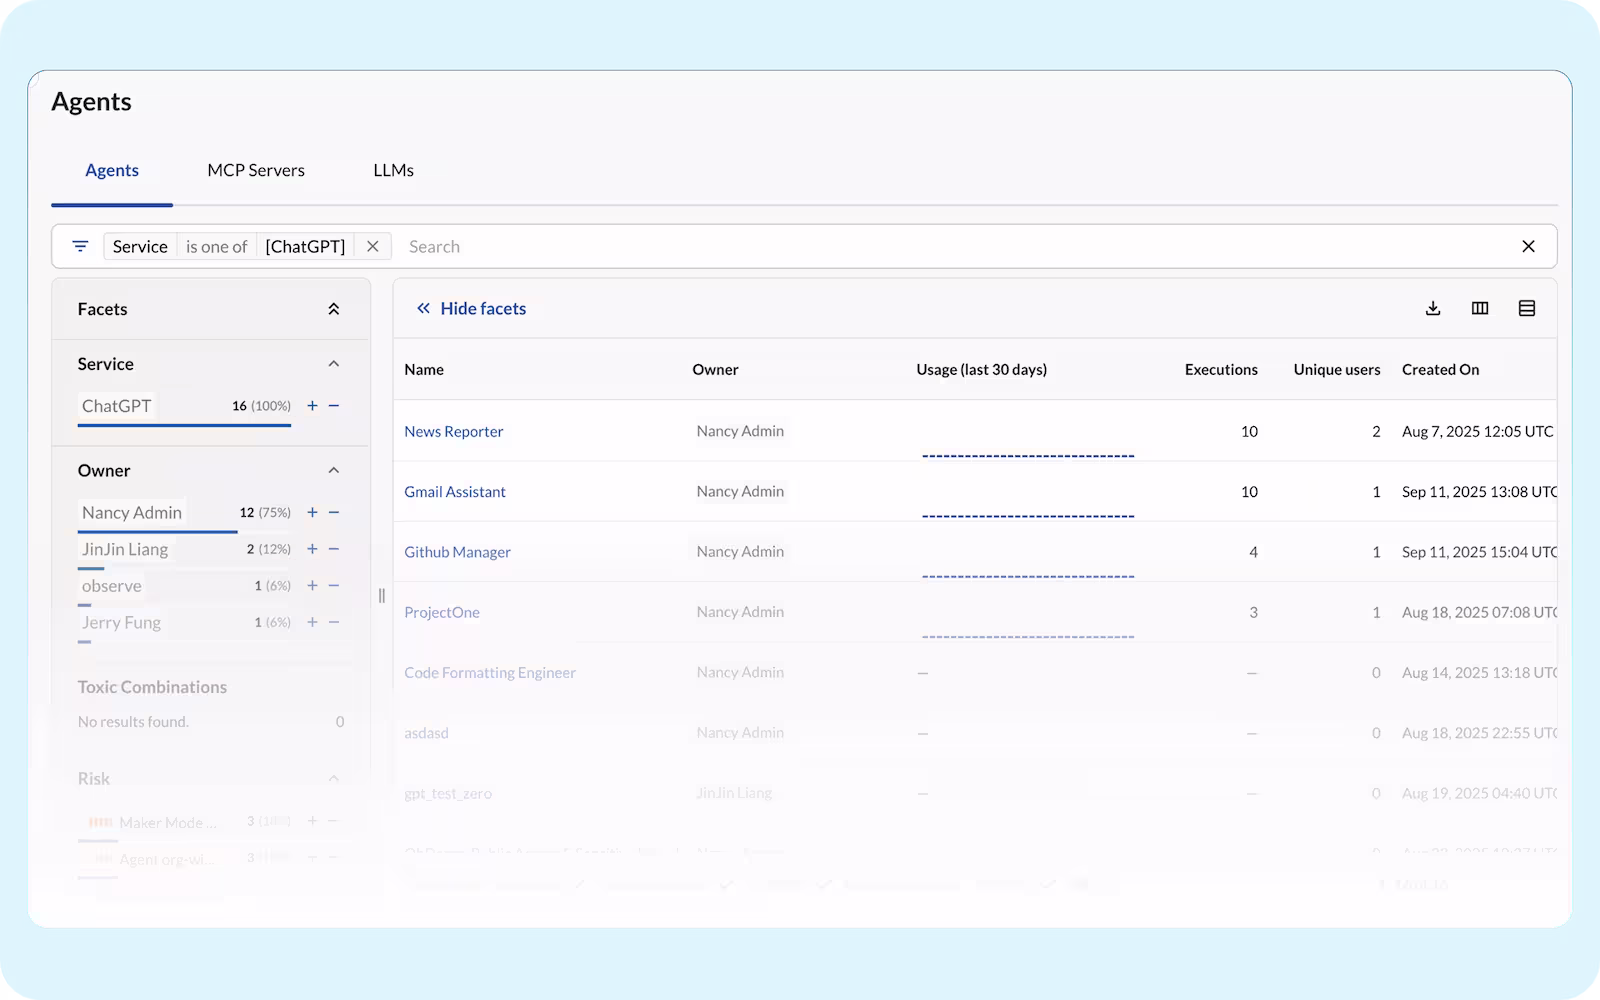This screenshot has height=1000, width=1600.
Task: Collapse the Risk facet section
Action: [334, 778]
